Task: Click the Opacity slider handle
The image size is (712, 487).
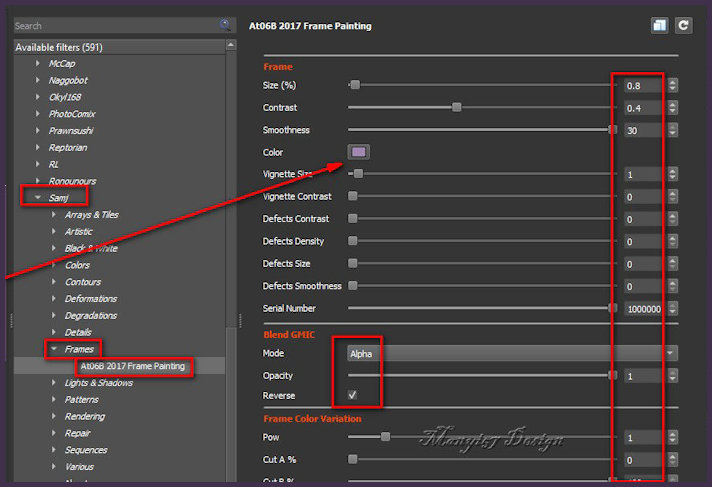Action: click(x=612, y=375)
